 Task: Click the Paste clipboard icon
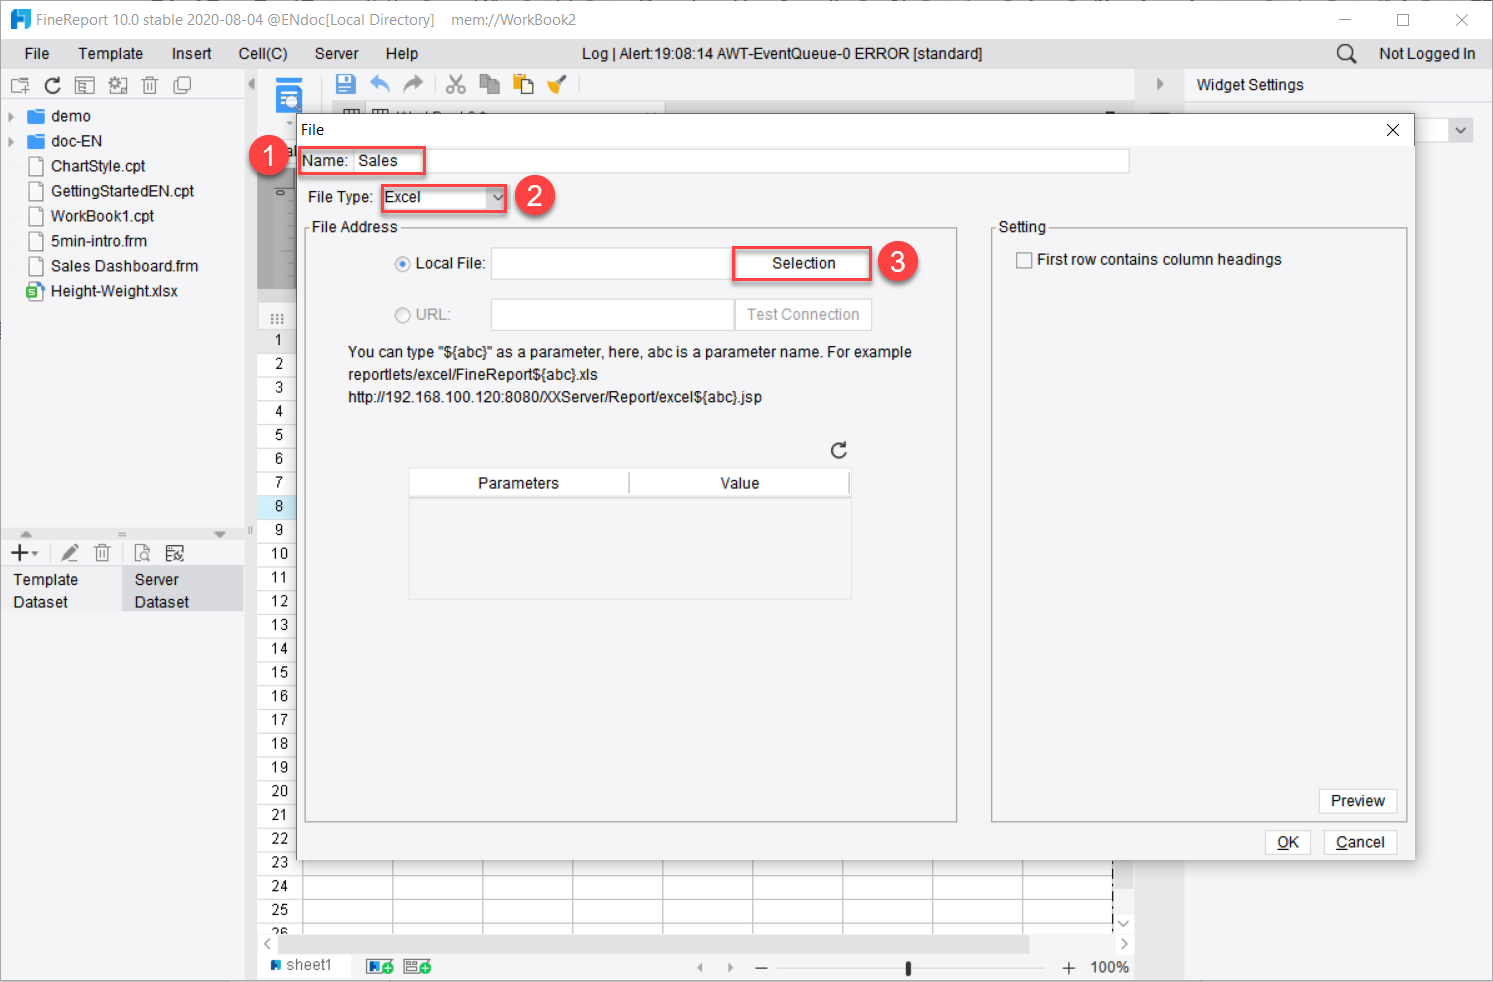coord(523,84)
